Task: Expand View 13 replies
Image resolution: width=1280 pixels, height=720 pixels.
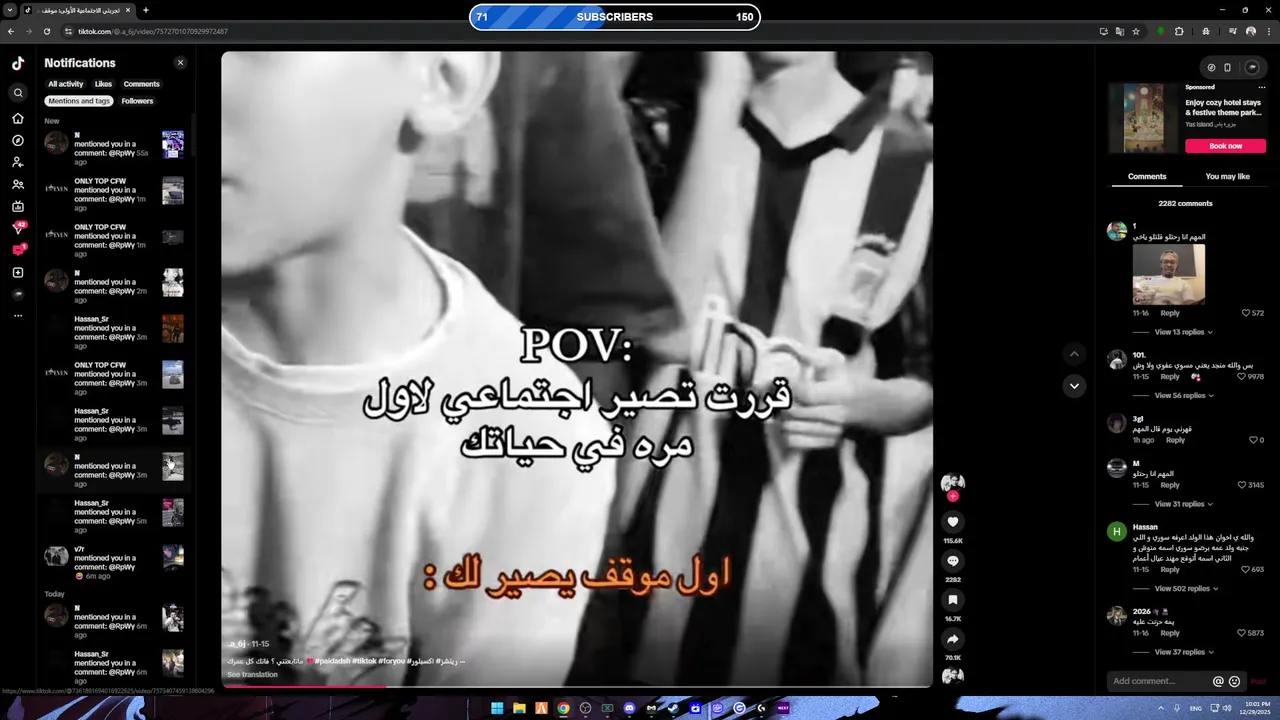Action: [x=1183, y=332]
